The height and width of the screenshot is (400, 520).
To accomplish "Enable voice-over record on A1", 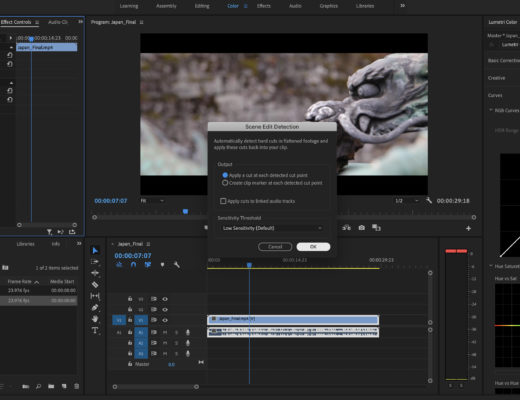I will click(x=188, y=332).
